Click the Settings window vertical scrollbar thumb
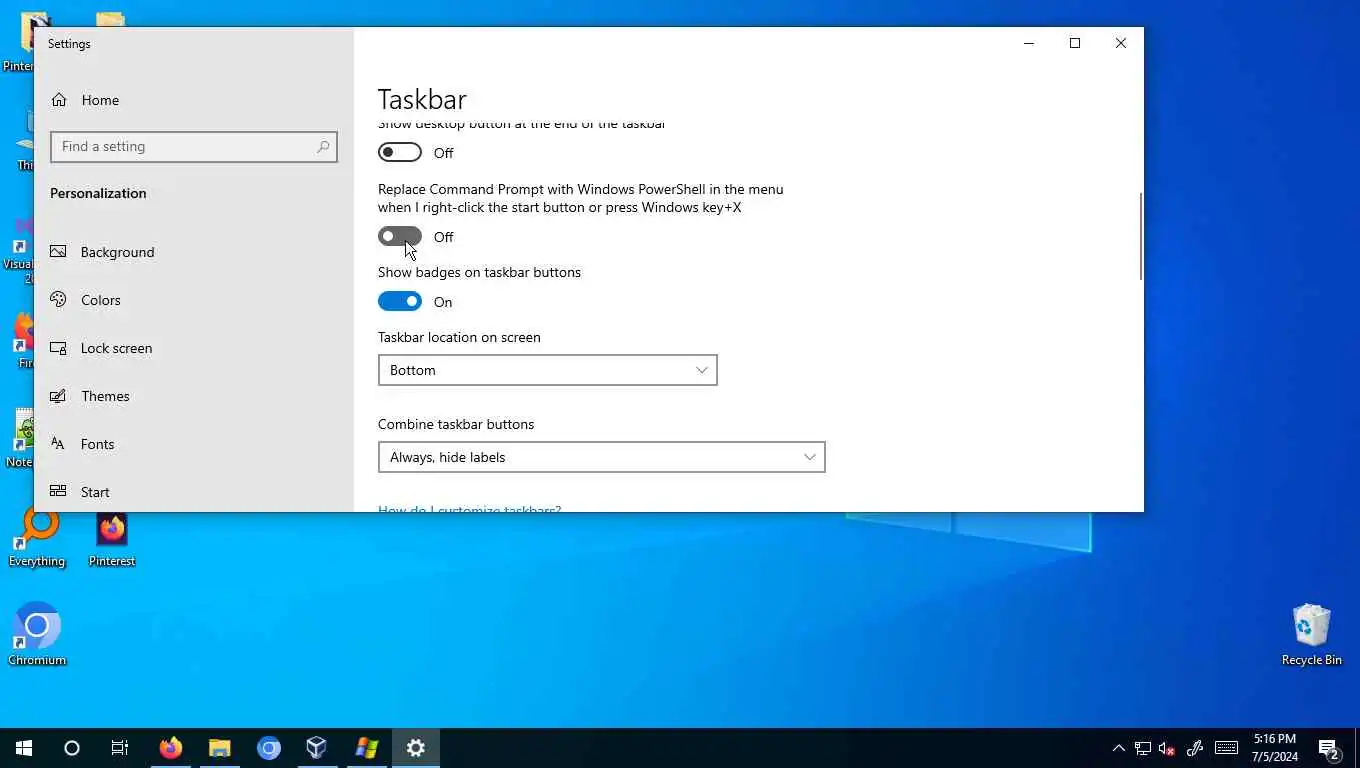 click(1140, 236)
